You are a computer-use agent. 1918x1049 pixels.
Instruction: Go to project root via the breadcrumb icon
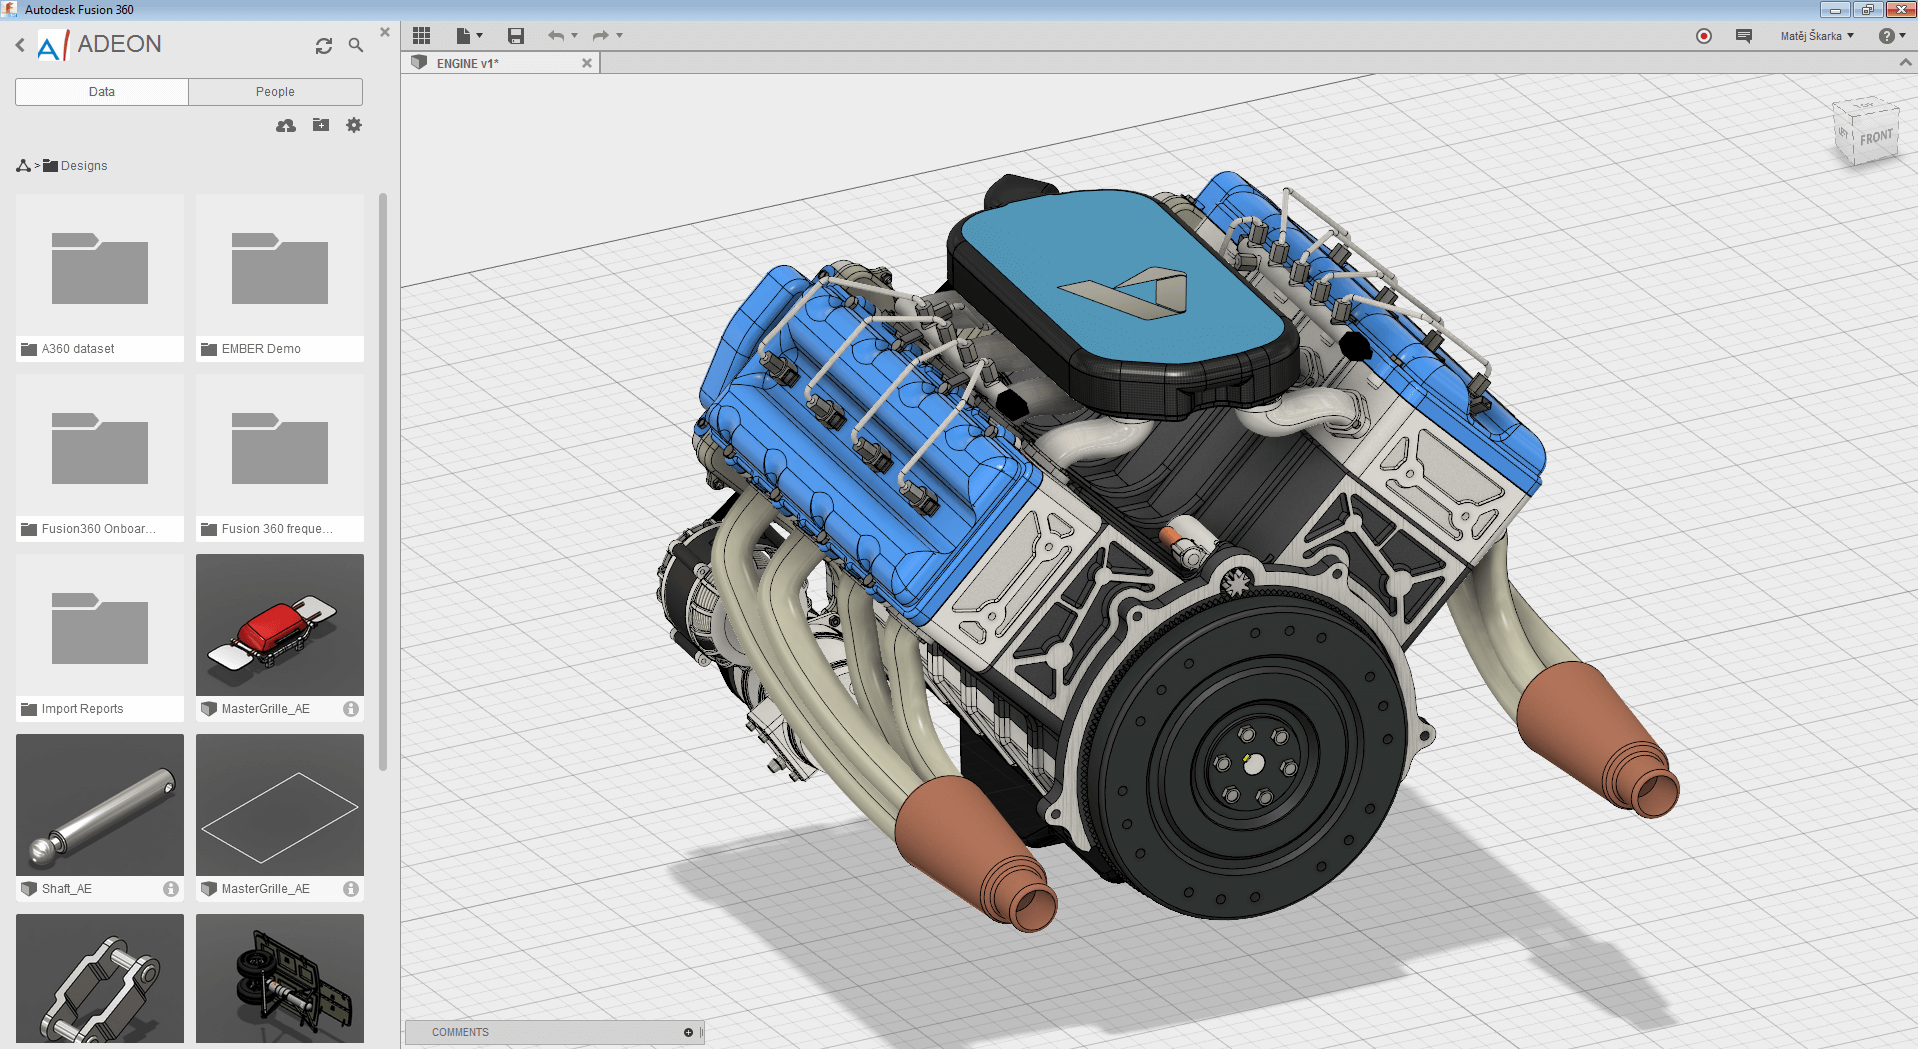(23, 166)
